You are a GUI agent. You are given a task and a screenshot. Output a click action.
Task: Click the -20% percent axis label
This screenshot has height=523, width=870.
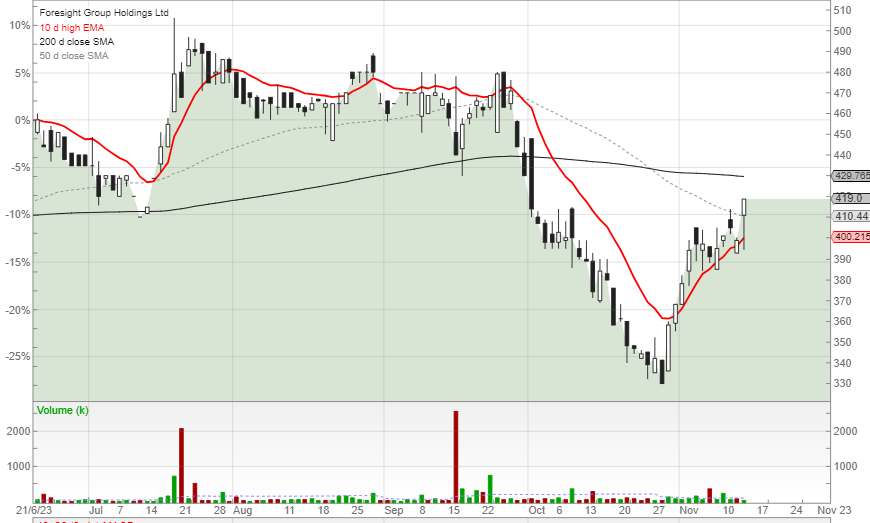point(18,310)
